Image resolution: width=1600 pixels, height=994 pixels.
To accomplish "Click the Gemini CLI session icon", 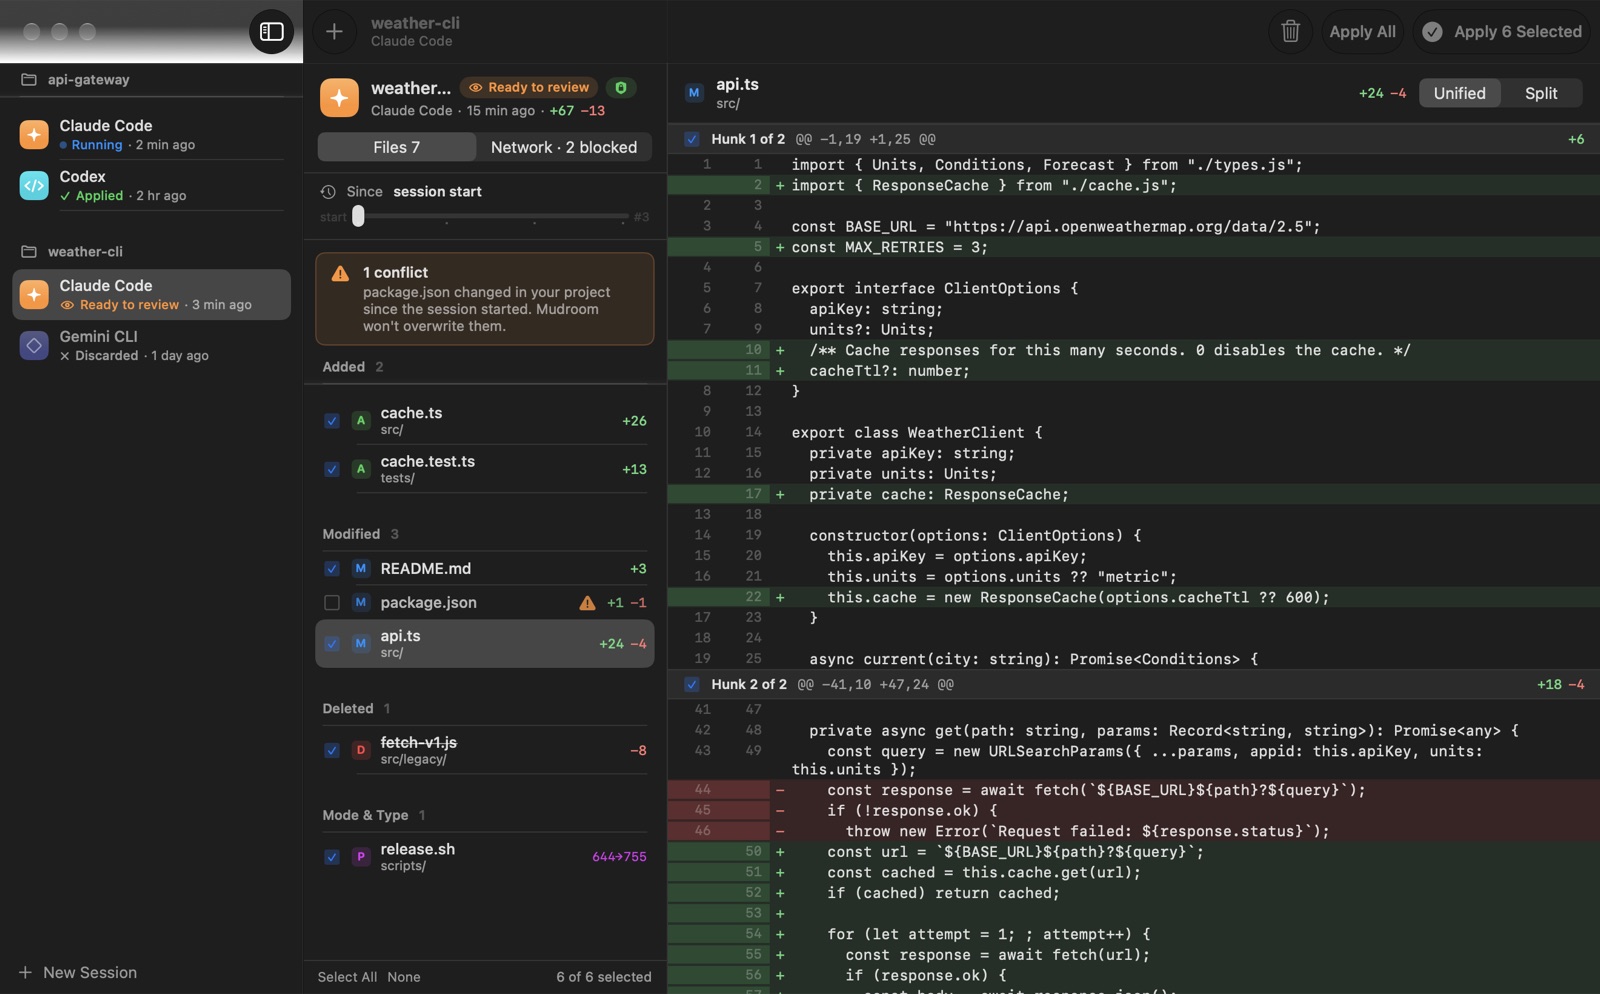I will click(x=34, y=345).
